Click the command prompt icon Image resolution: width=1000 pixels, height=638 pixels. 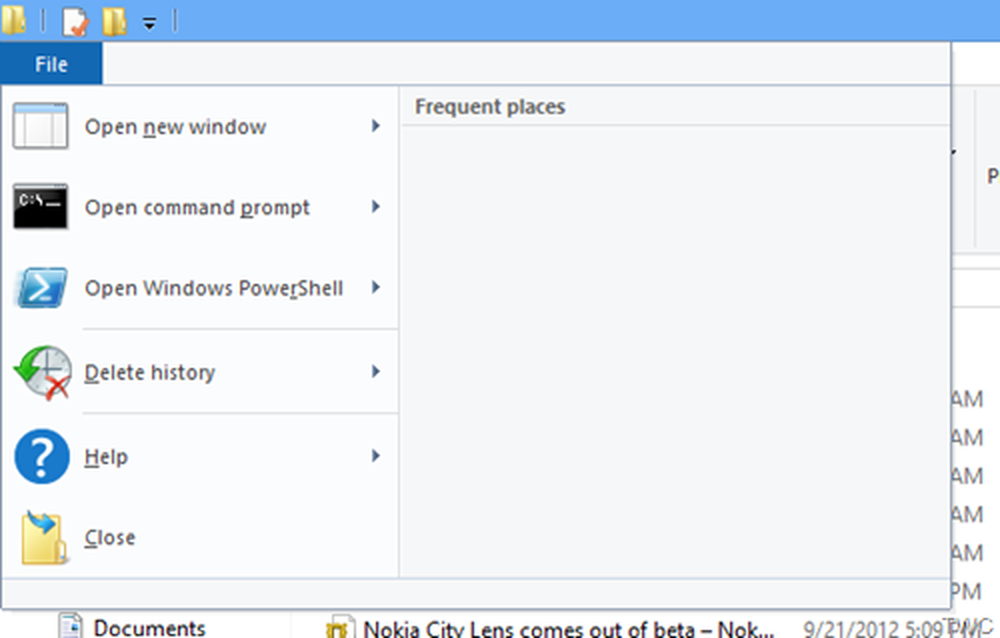click(x=40, y=207)
